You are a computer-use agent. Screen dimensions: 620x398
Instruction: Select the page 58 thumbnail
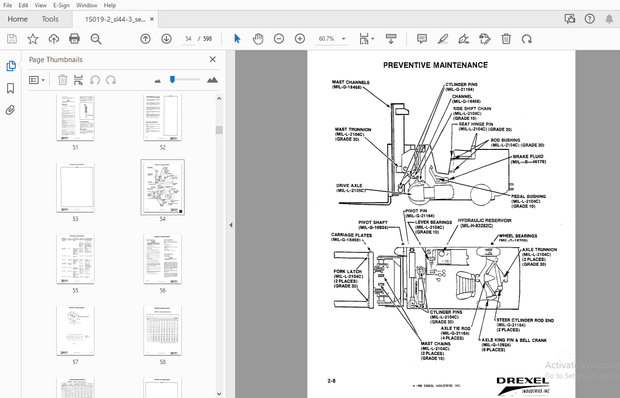163,330
